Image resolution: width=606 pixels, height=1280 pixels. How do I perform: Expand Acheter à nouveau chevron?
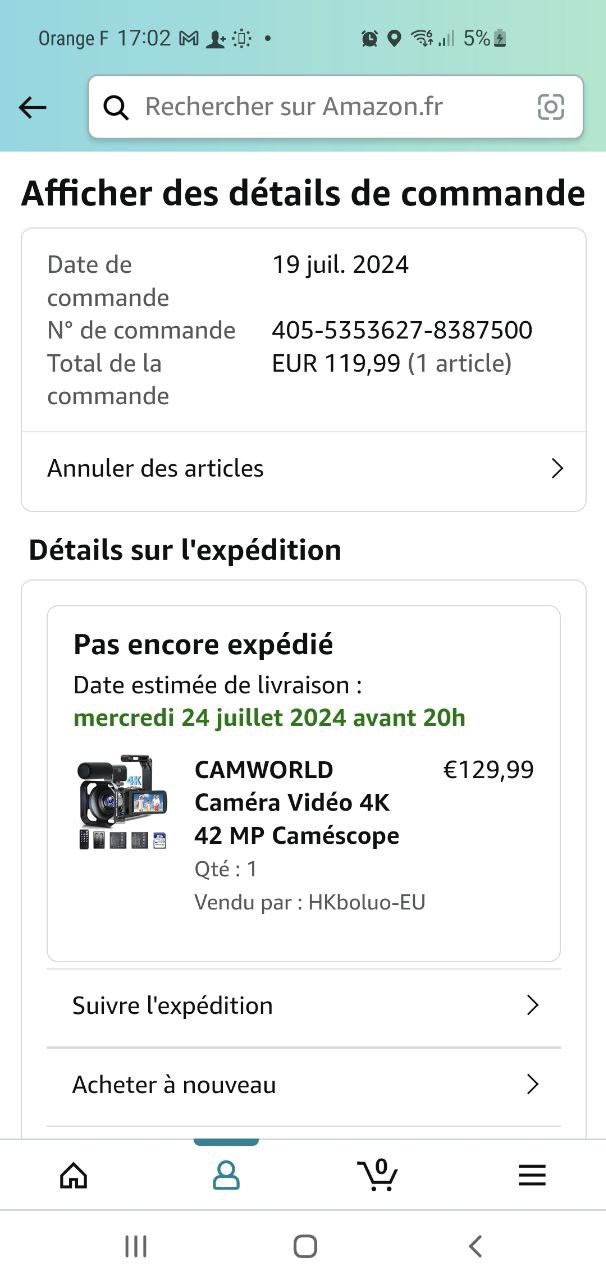pyautogui.click(x=533, y=1084)
